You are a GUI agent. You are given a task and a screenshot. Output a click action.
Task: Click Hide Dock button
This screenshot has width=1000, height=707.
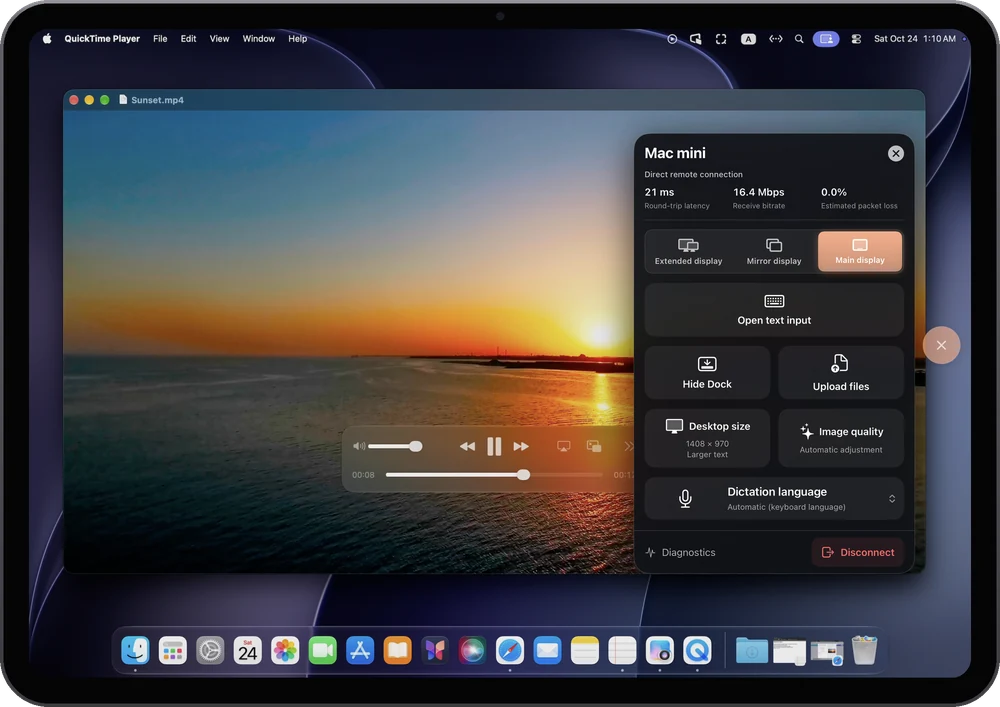pyautogui.click(x=707, y=373)
